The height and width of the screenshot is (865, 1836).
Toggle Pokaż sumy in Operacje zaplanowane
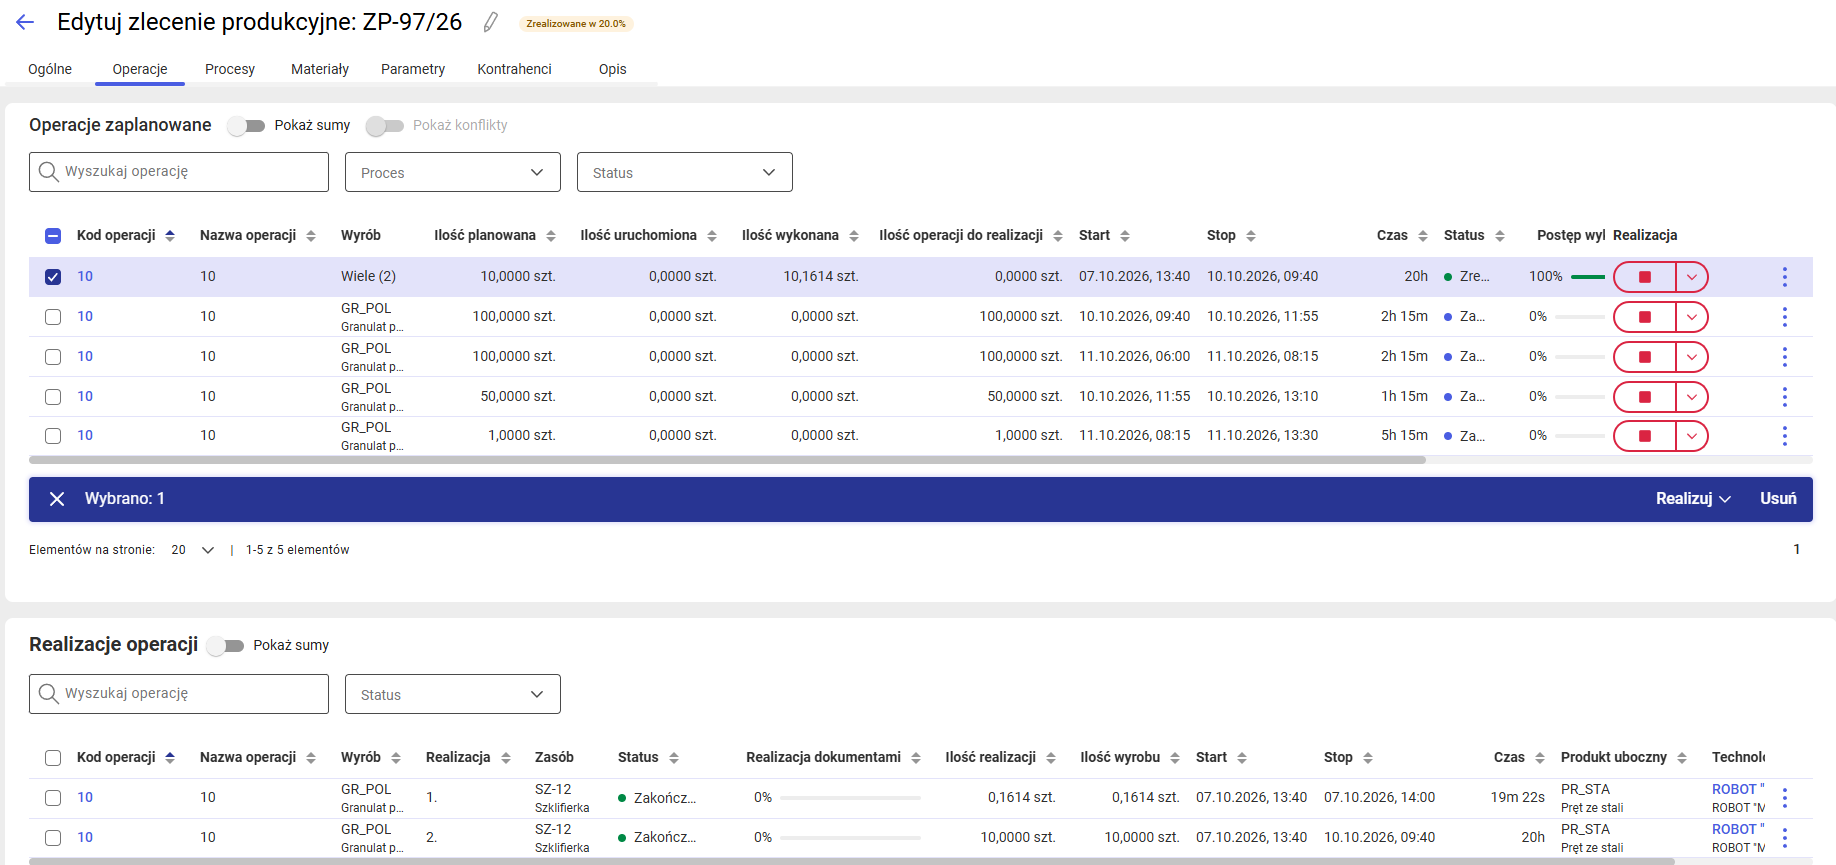click(x=246, y=126)
